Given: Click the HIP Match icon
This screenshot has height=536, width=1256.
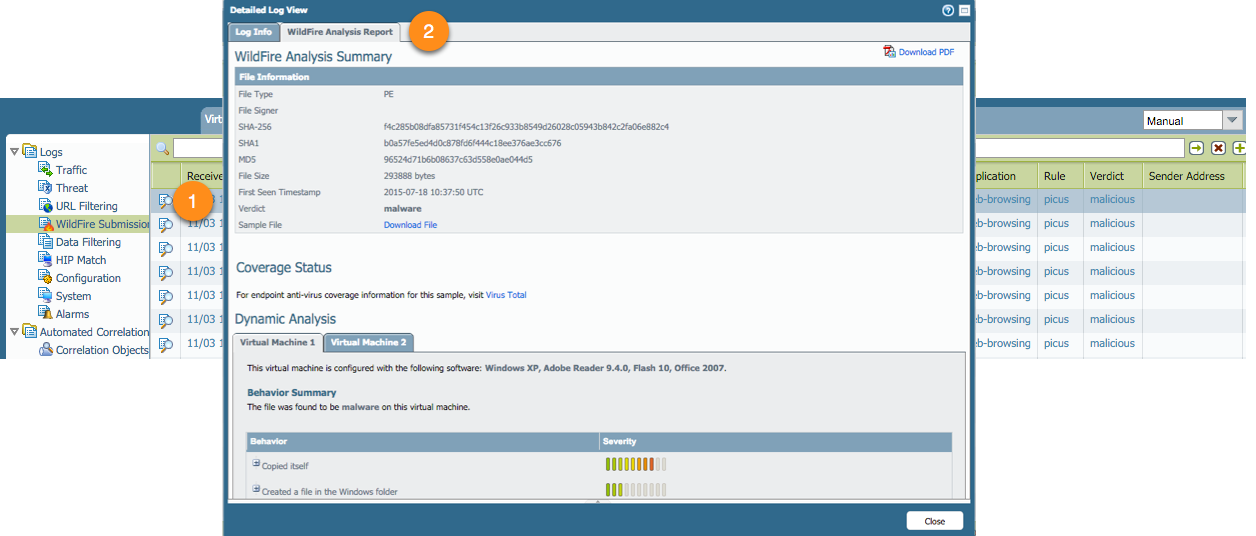Looking at the screenshot, I should click(x=45, y=260).
